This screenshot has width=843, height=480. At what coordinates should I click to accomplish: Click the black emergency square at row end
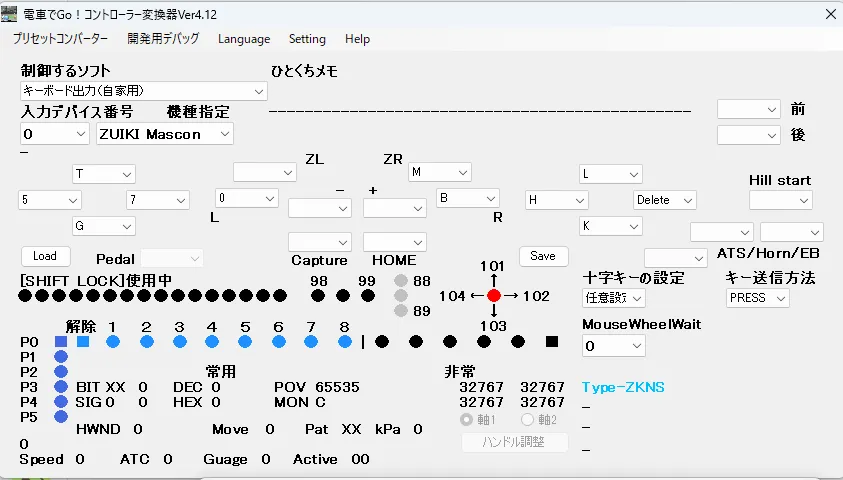click(x=552, y=342)
